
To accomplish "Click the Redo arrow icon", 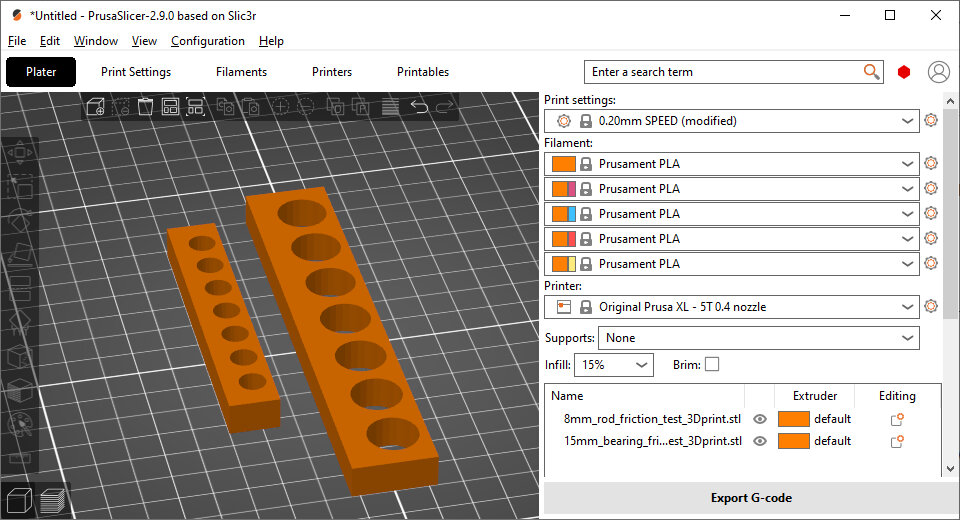I will (x=444, y=107).
